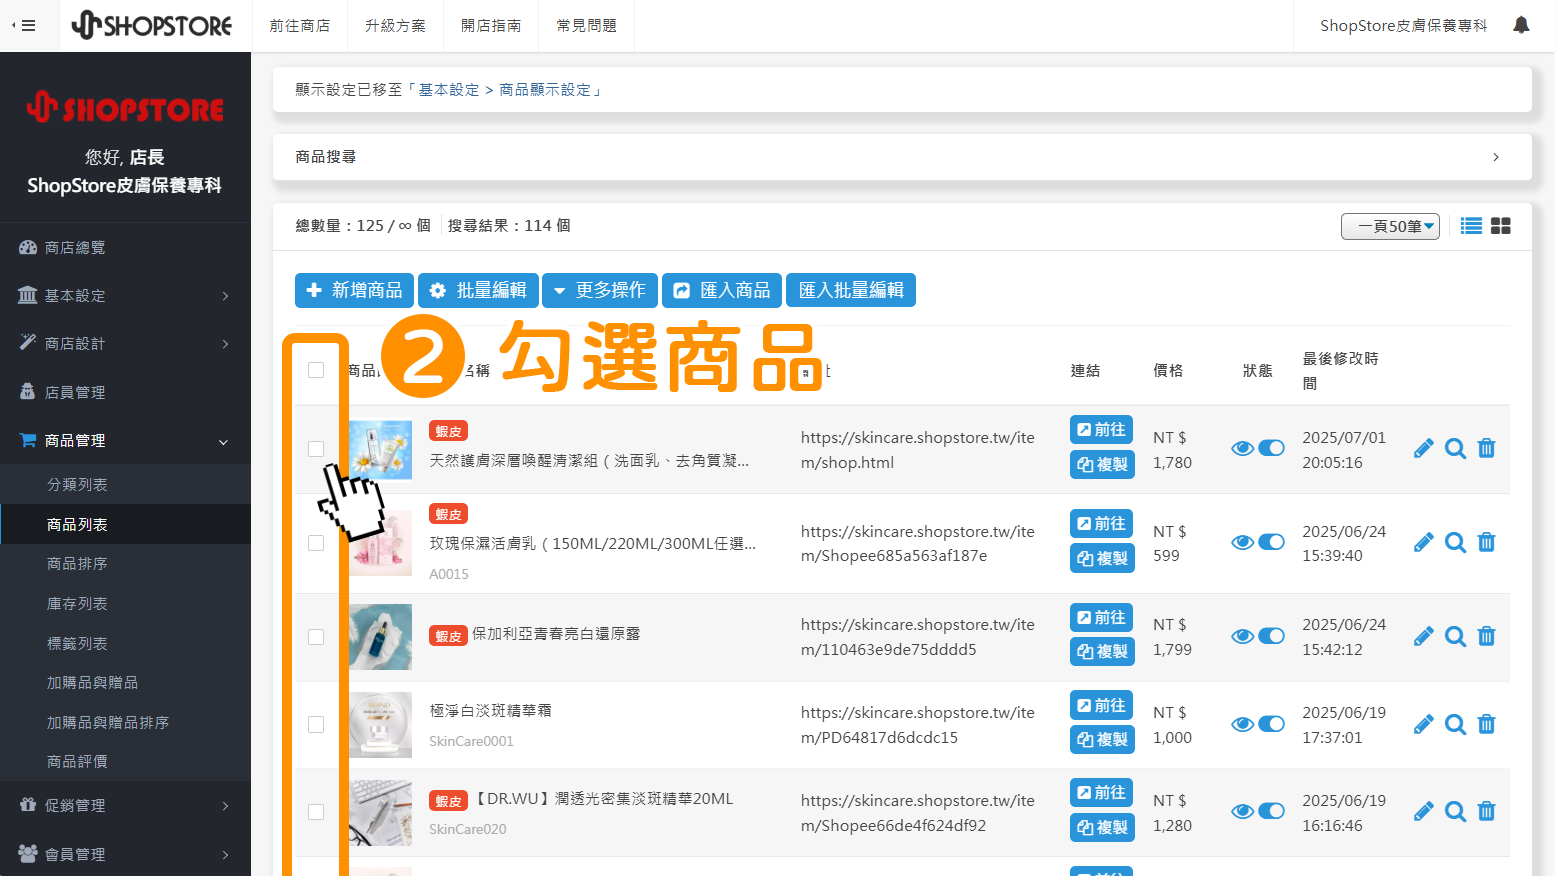Click eye visibility icon for 極淨白淡斑精華霜
This screenshot has height=876, width=1557.
coord(1242,724)
